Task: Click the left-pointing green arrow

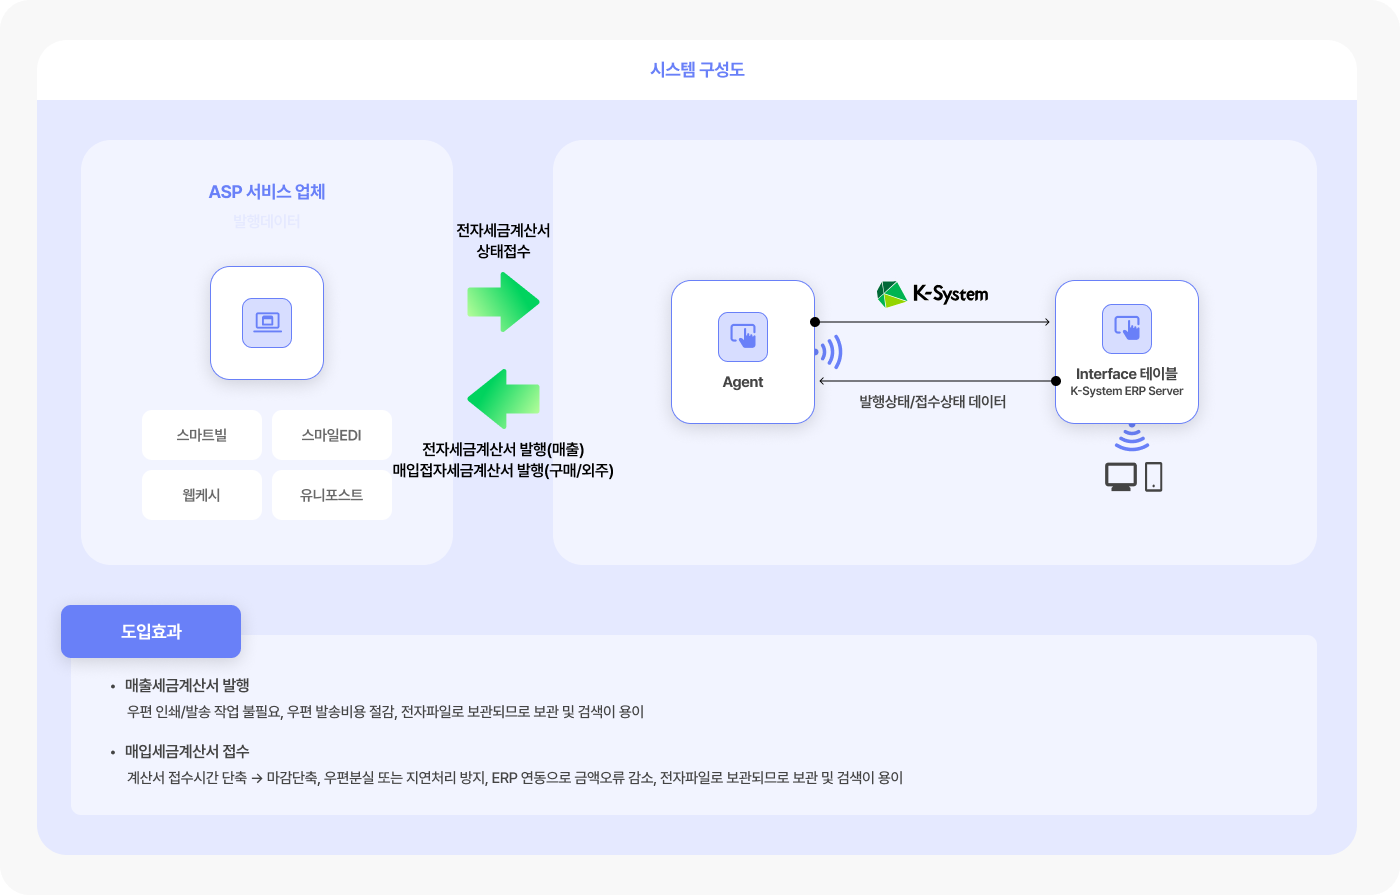Action: pos(504,399)
